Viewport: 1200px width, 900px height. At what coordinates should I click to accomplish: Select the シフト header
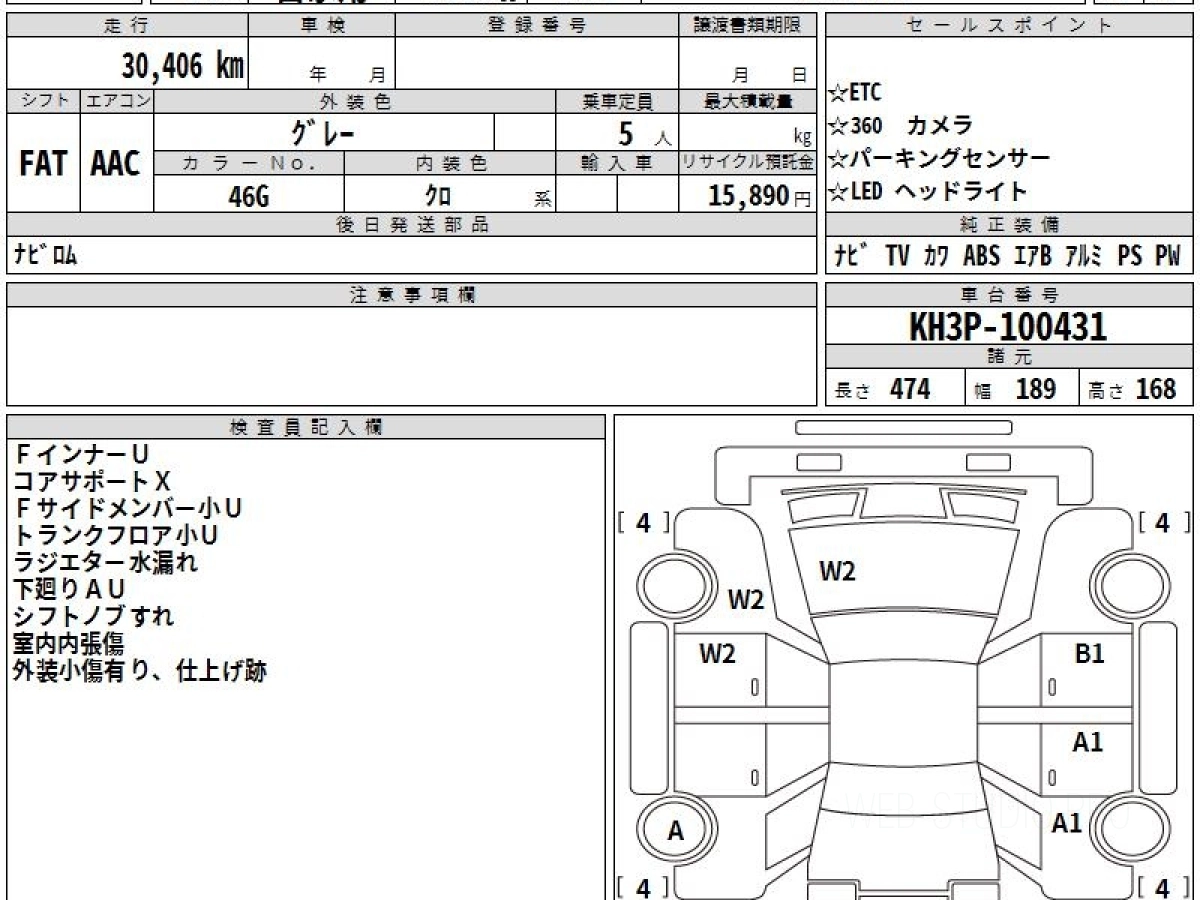(43, 101)
